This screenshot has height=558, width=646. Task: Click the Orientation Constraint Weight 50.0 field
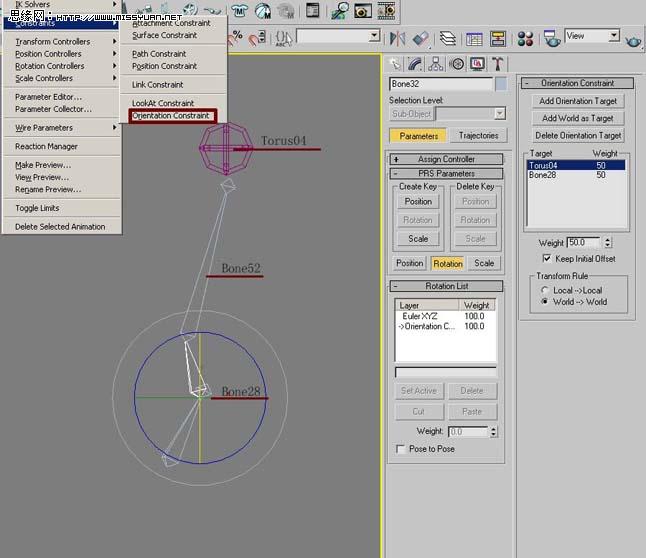[584, 243]
